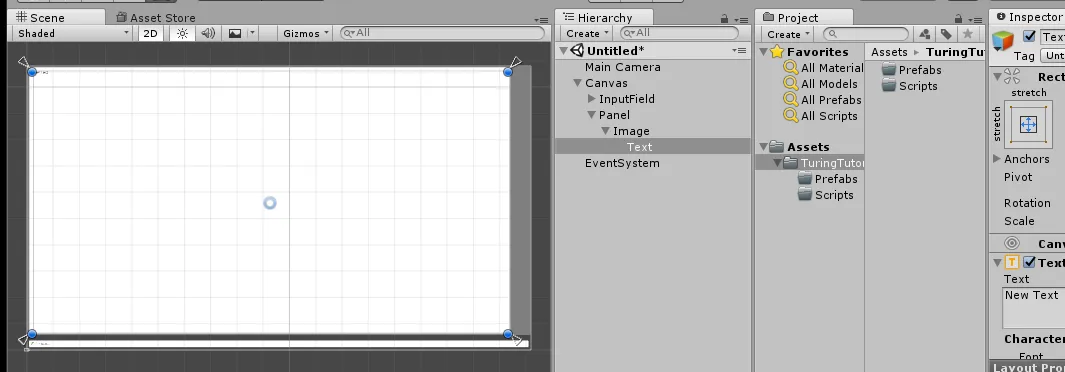This screenshot has height=372, width=1065.
Task: Collapse the Untitled scene in Hierarchy
Action: (563, 51)
